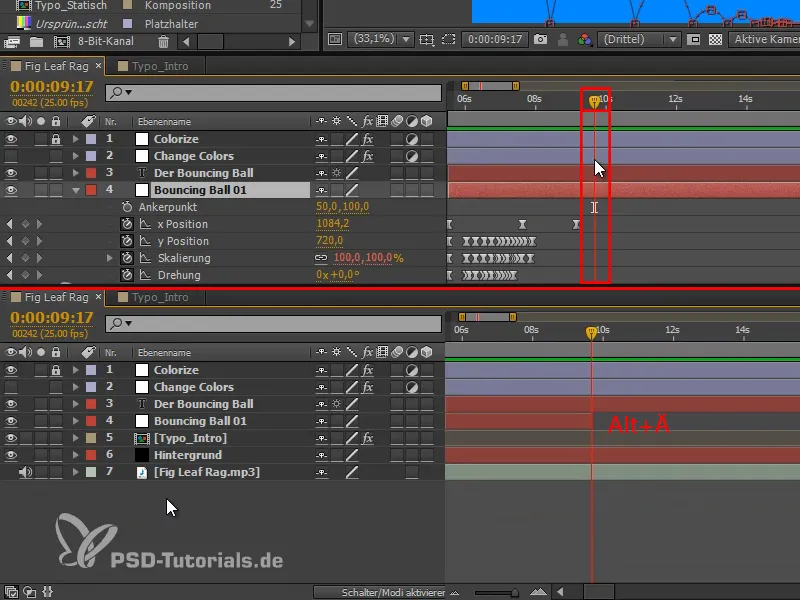Viewport: 800px width, 600px height.
Task: Click the layer switches pane icon bottom-left
Action: tap(11, 592)
